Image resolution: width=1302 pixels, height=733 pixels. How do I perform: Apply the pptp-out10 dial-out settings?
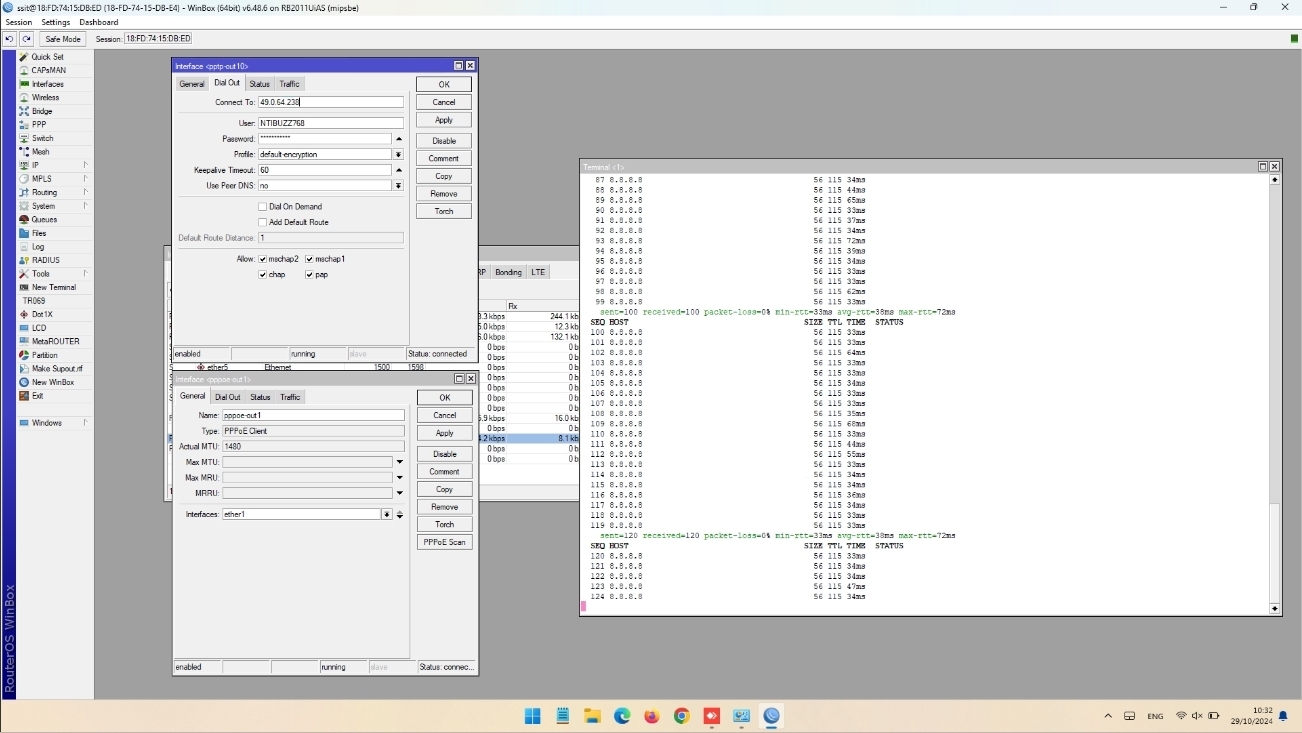pos(443,120)
